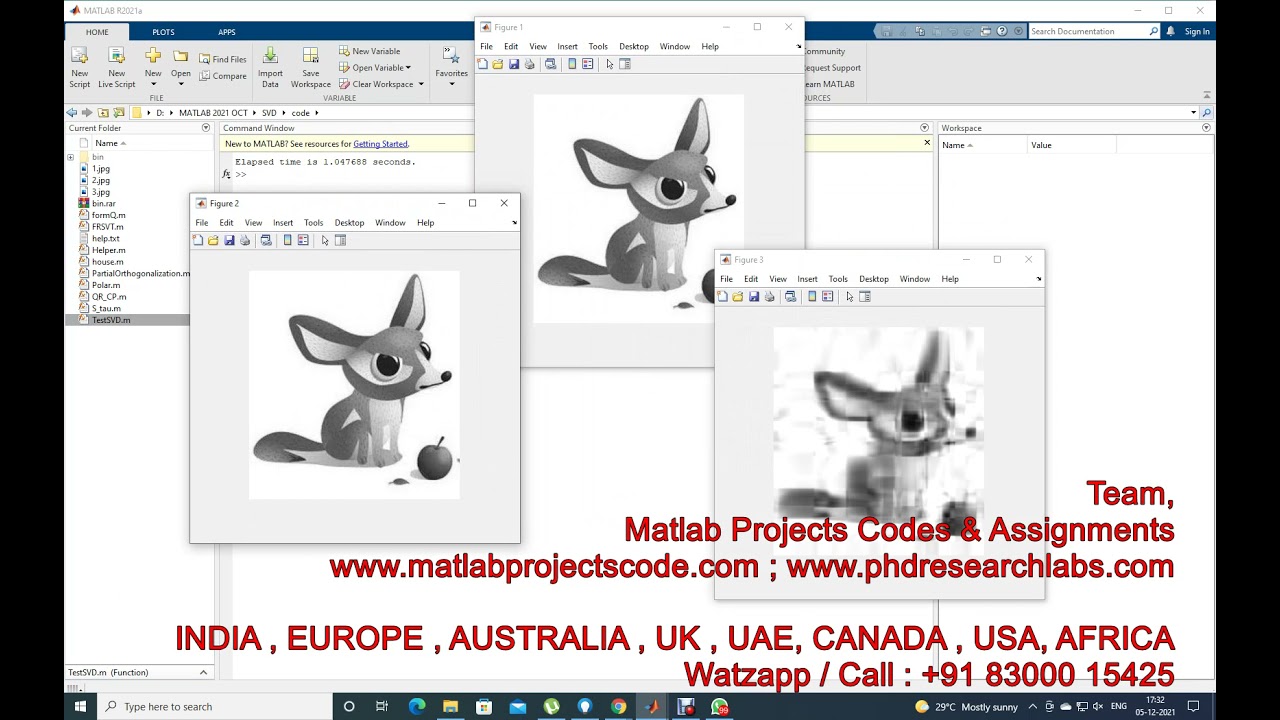Select TestSVD.m in Current Folder
The width and height of the screenshot is (1280, 720).
point(127,320)
